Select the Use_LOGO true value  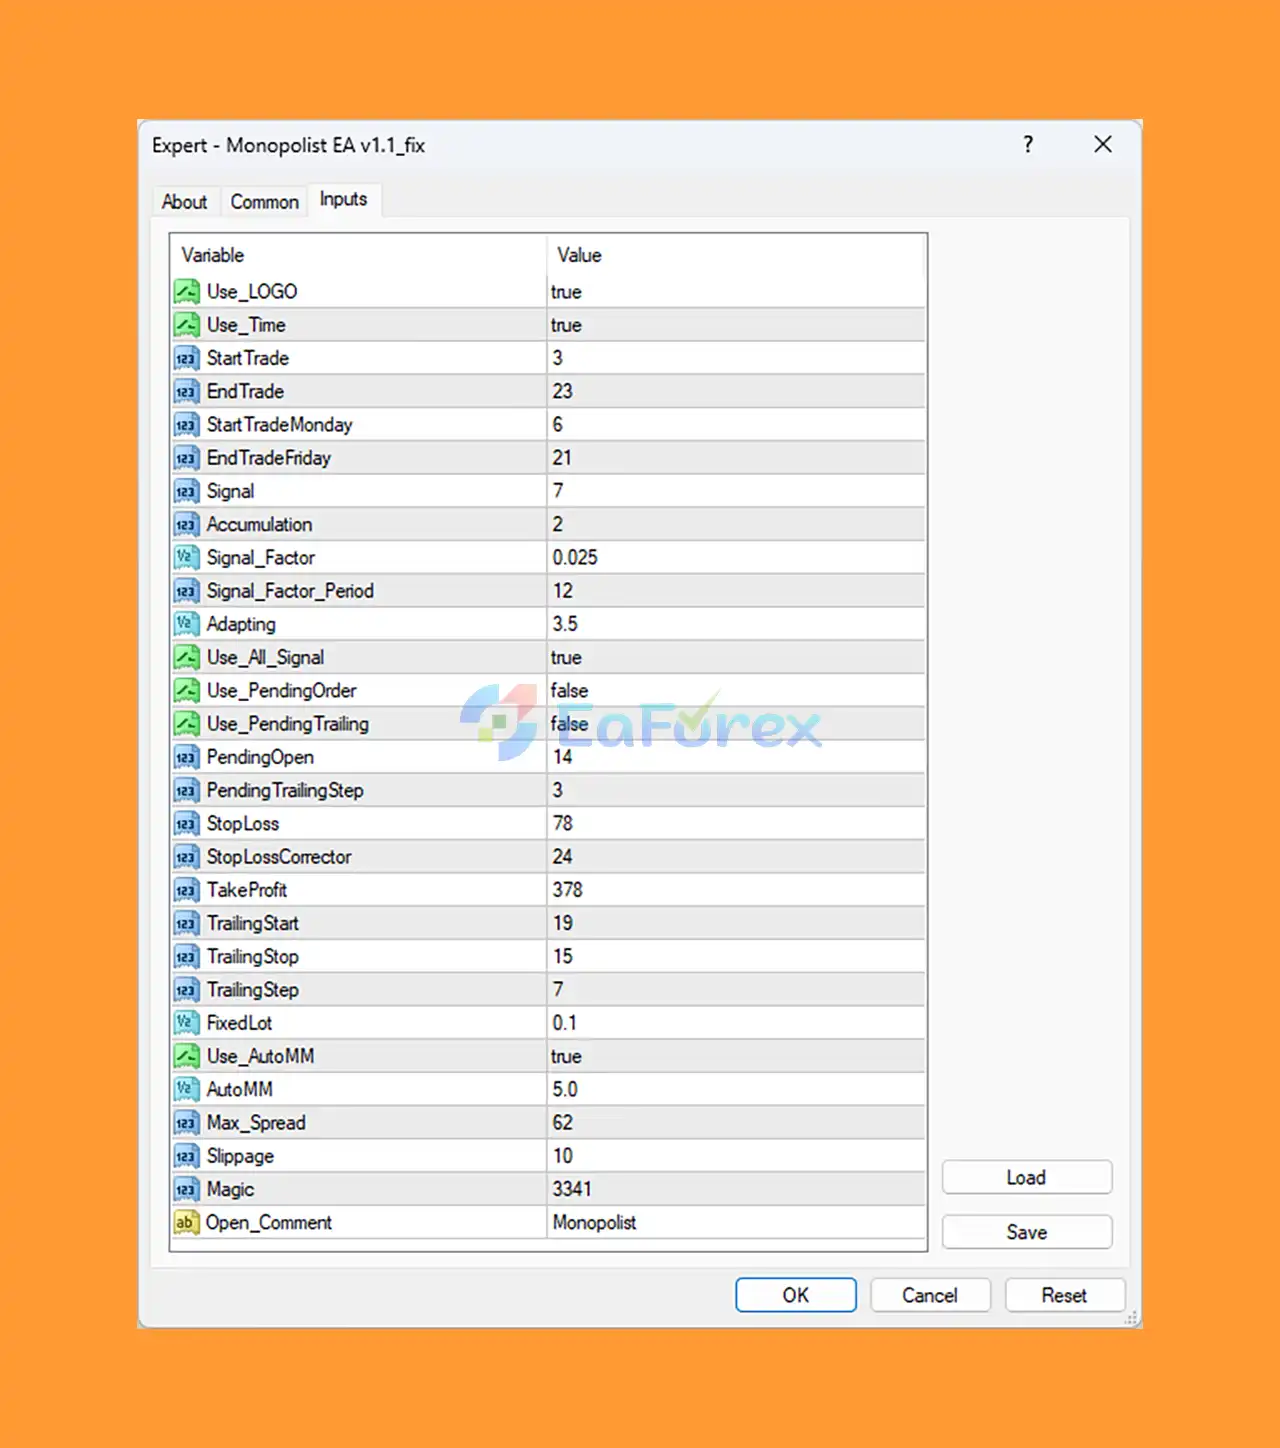pos(566,292)
